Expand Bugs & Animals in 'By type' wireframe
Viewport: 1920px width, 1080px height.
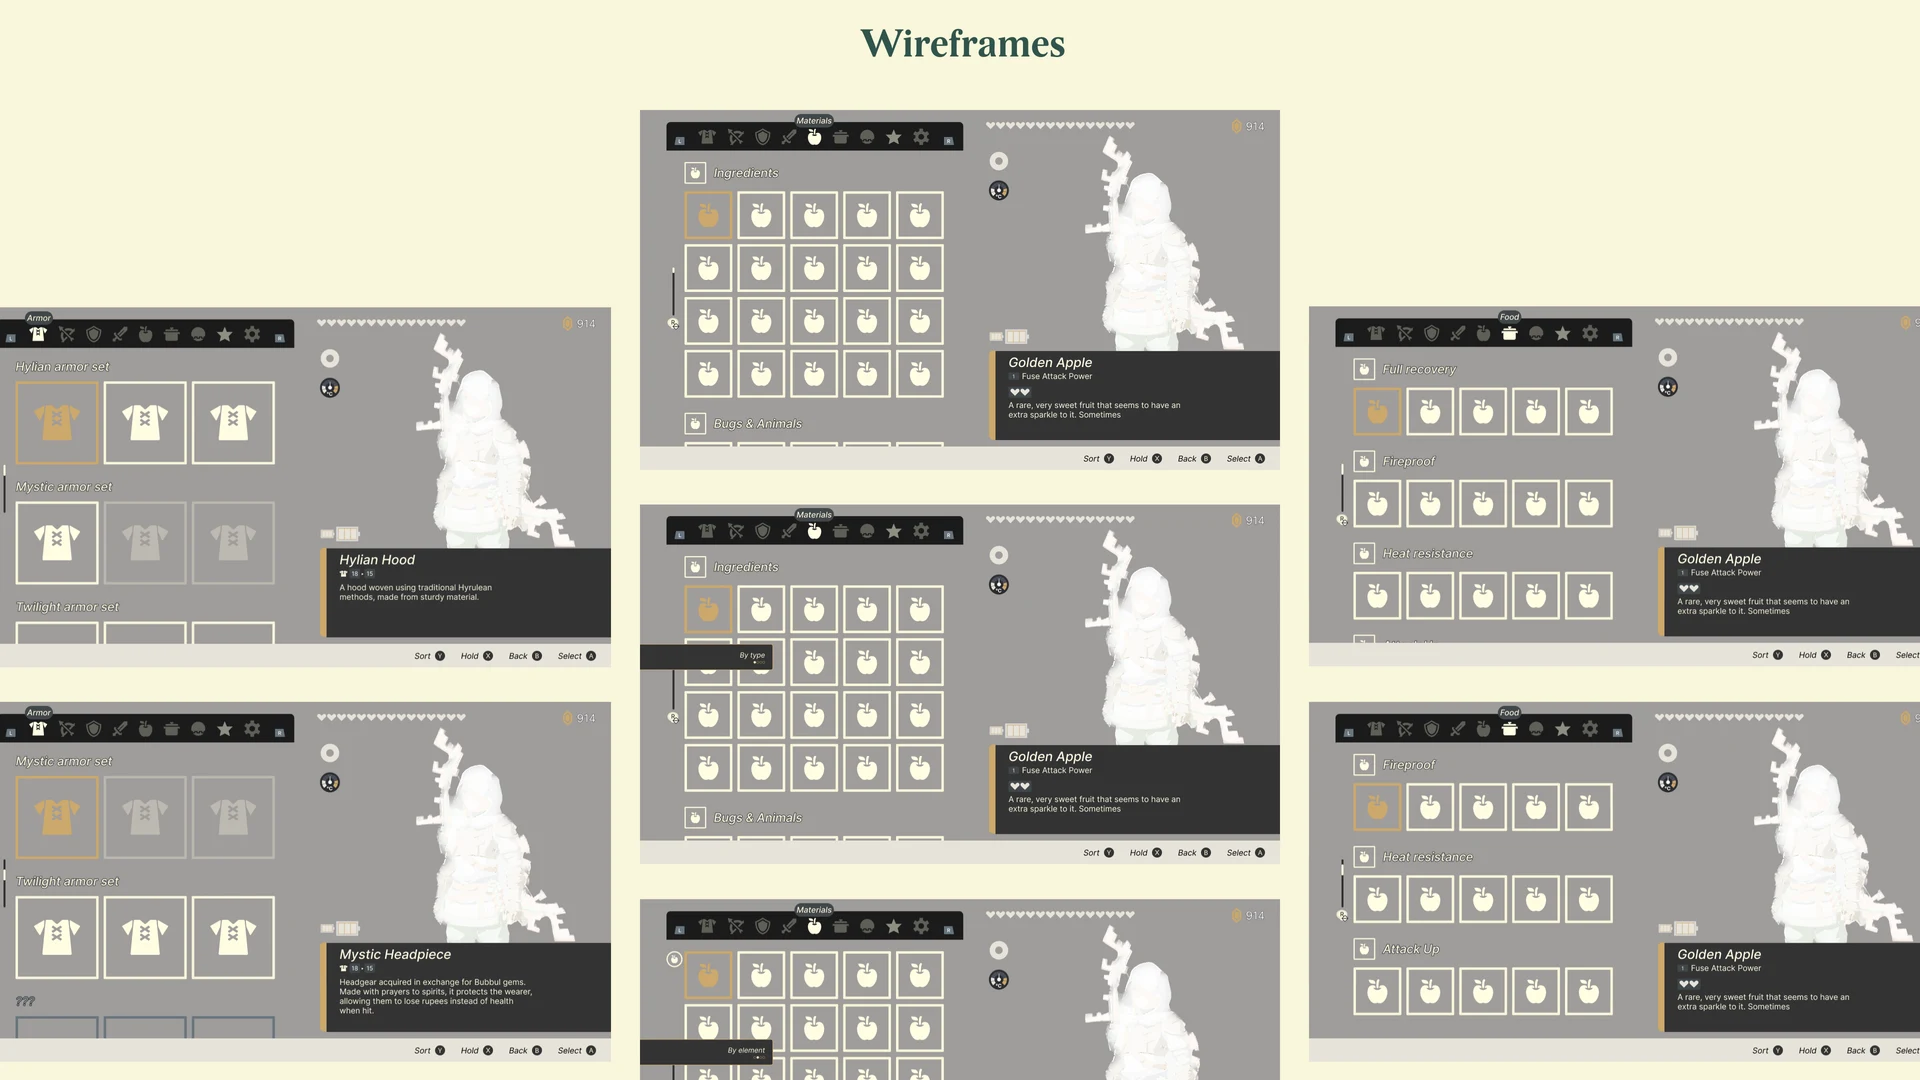(695, 818)
